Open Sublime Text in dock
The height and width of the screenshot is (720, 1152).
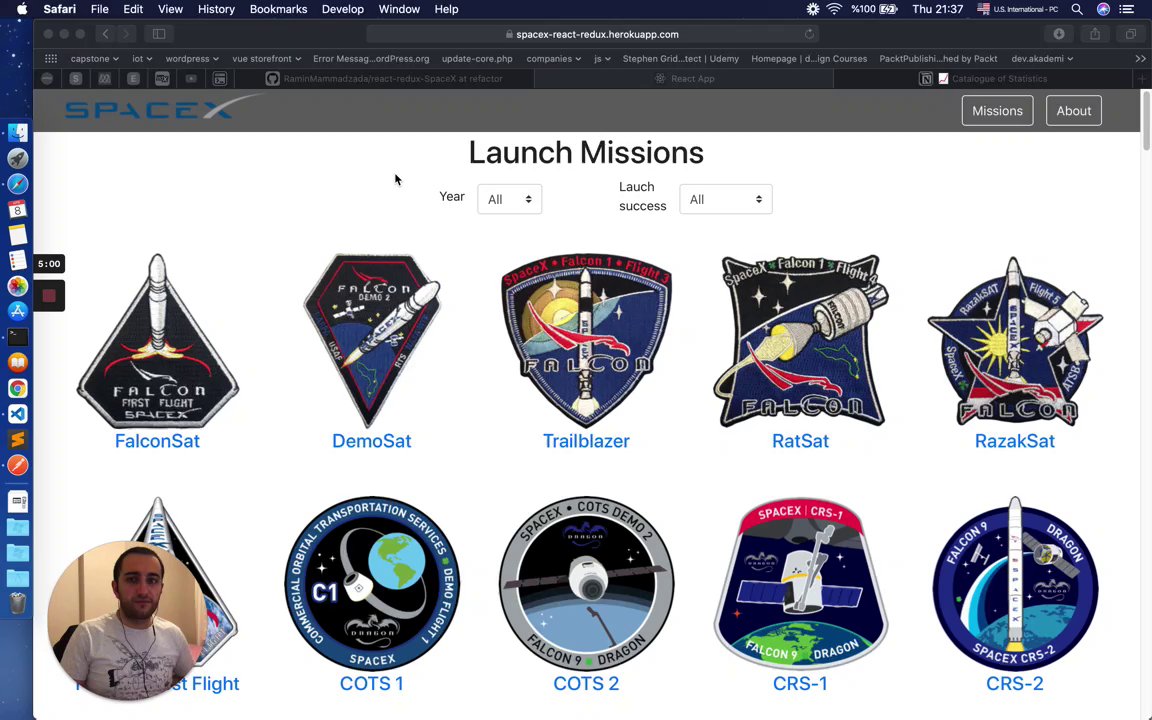pyautogui.click(x=18, y=439)
